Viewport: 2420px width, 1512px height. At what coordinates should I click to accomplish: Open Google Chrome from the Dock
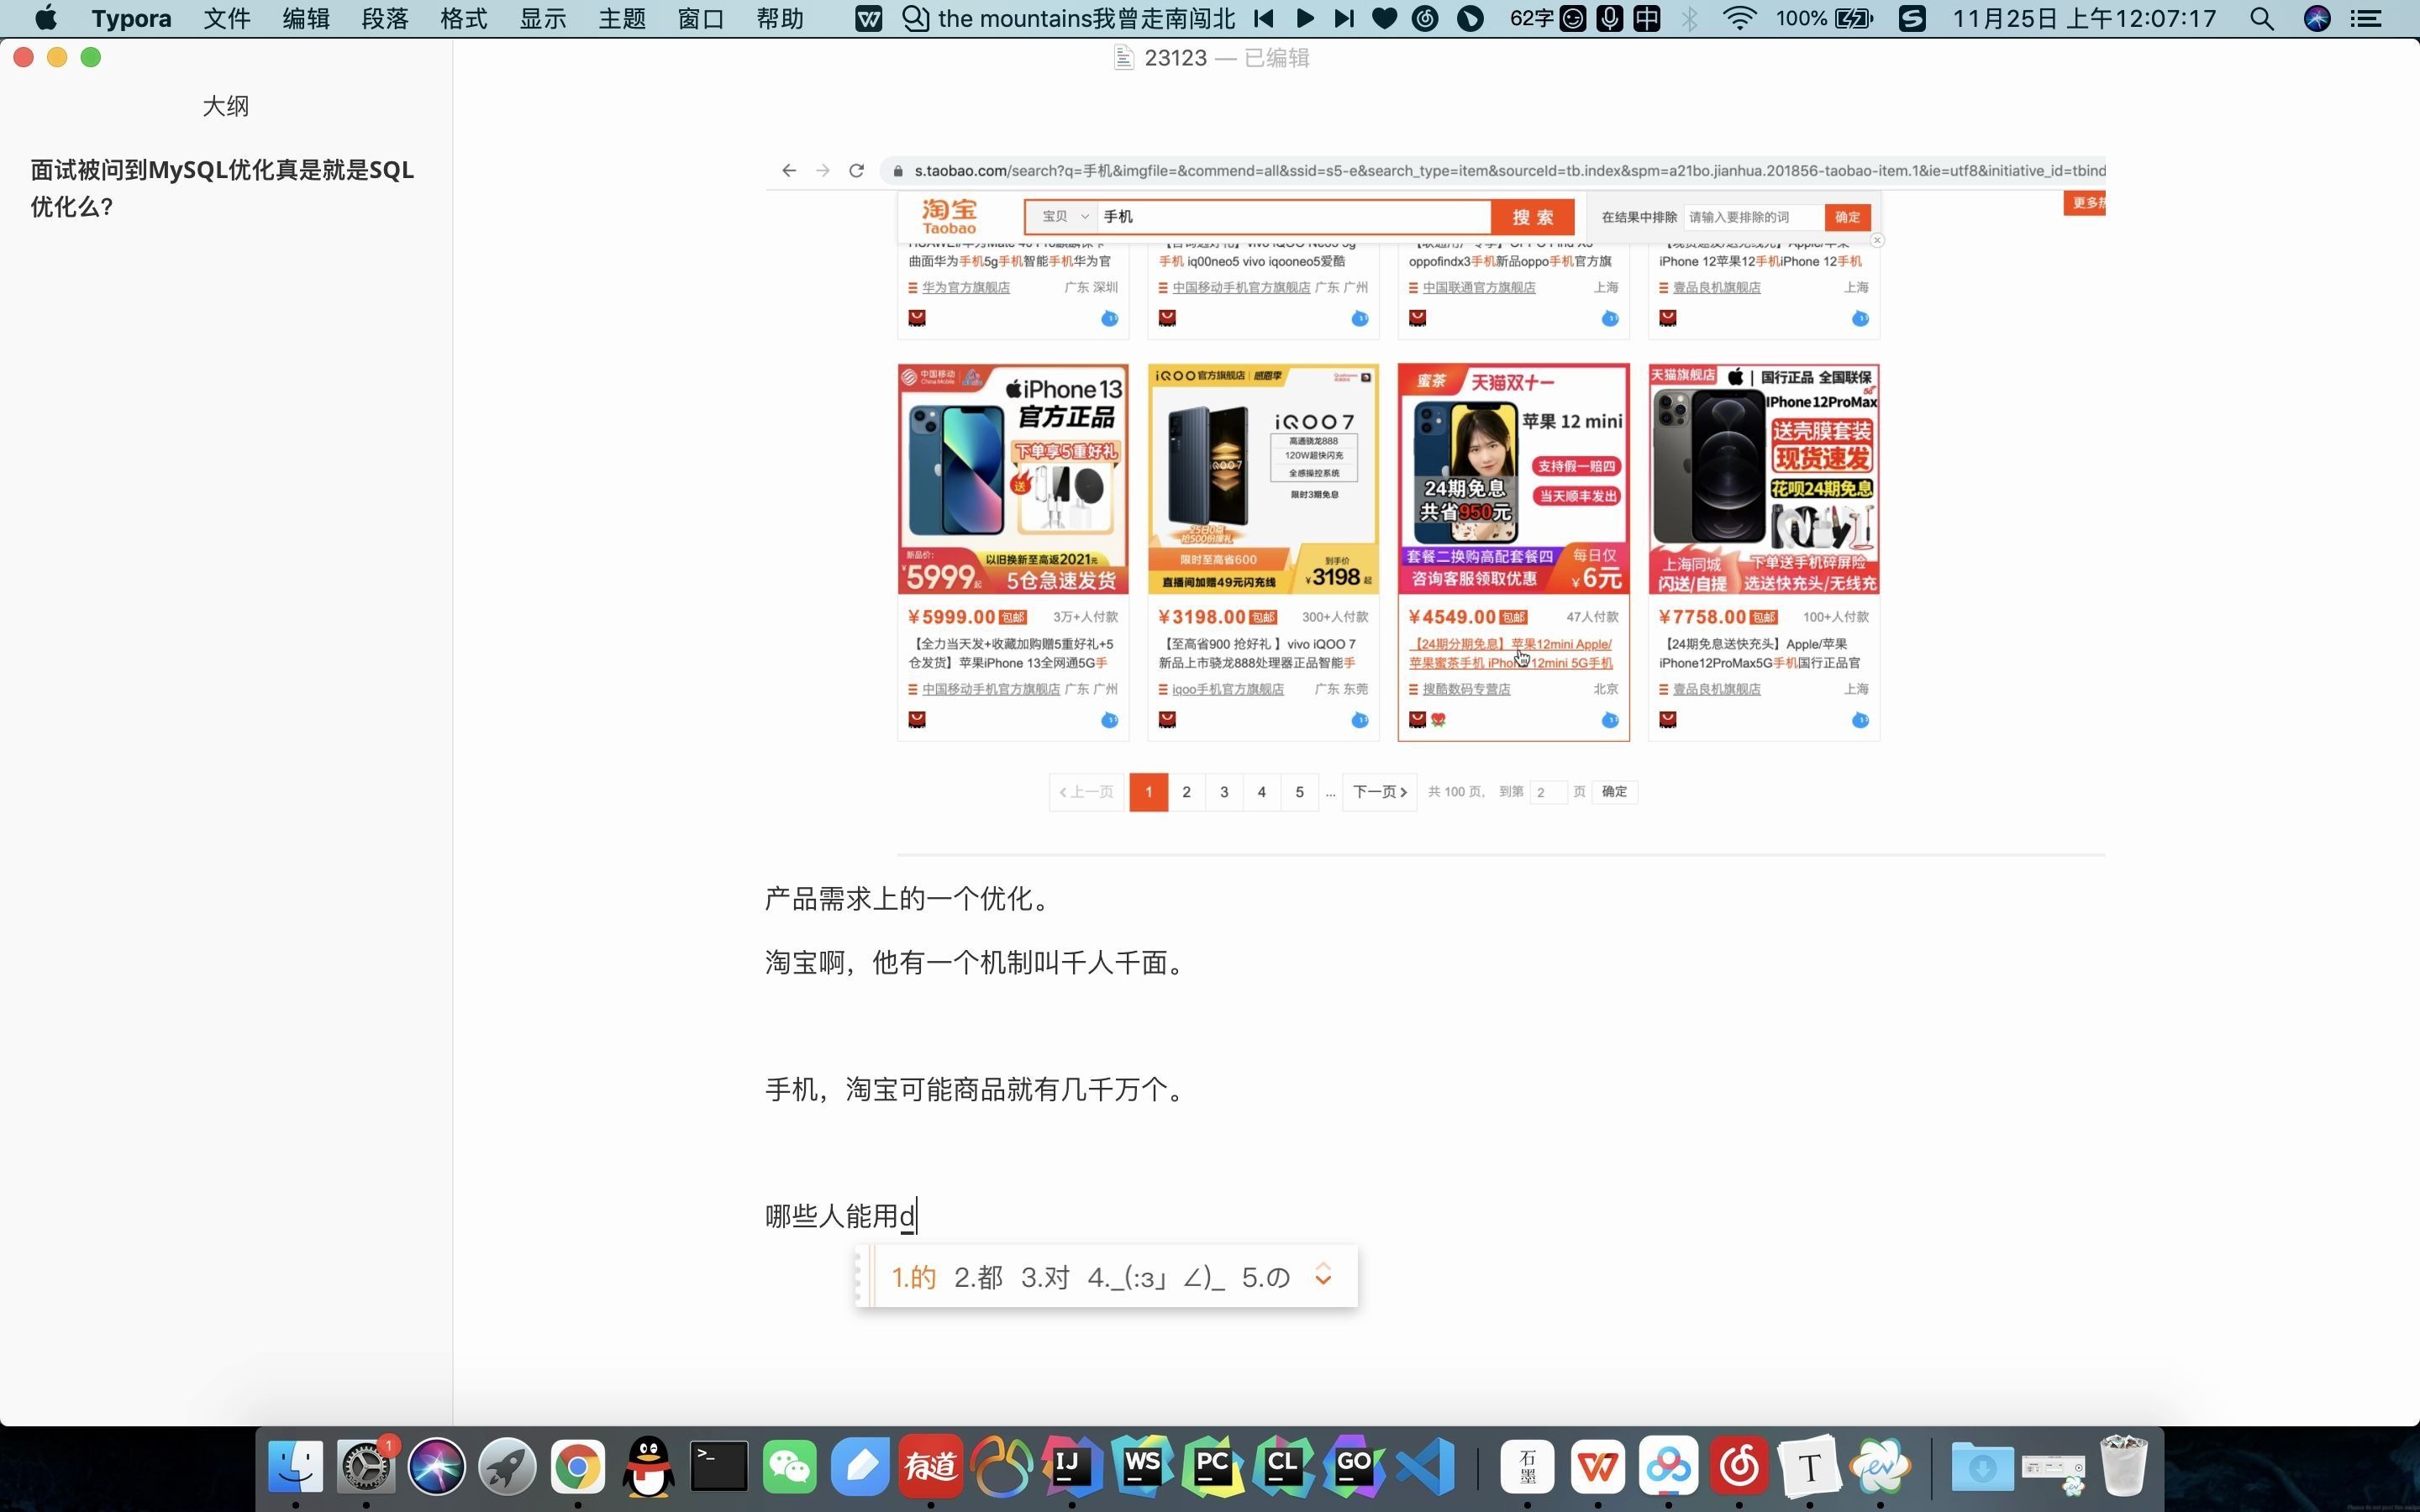tap(577, 1467)
